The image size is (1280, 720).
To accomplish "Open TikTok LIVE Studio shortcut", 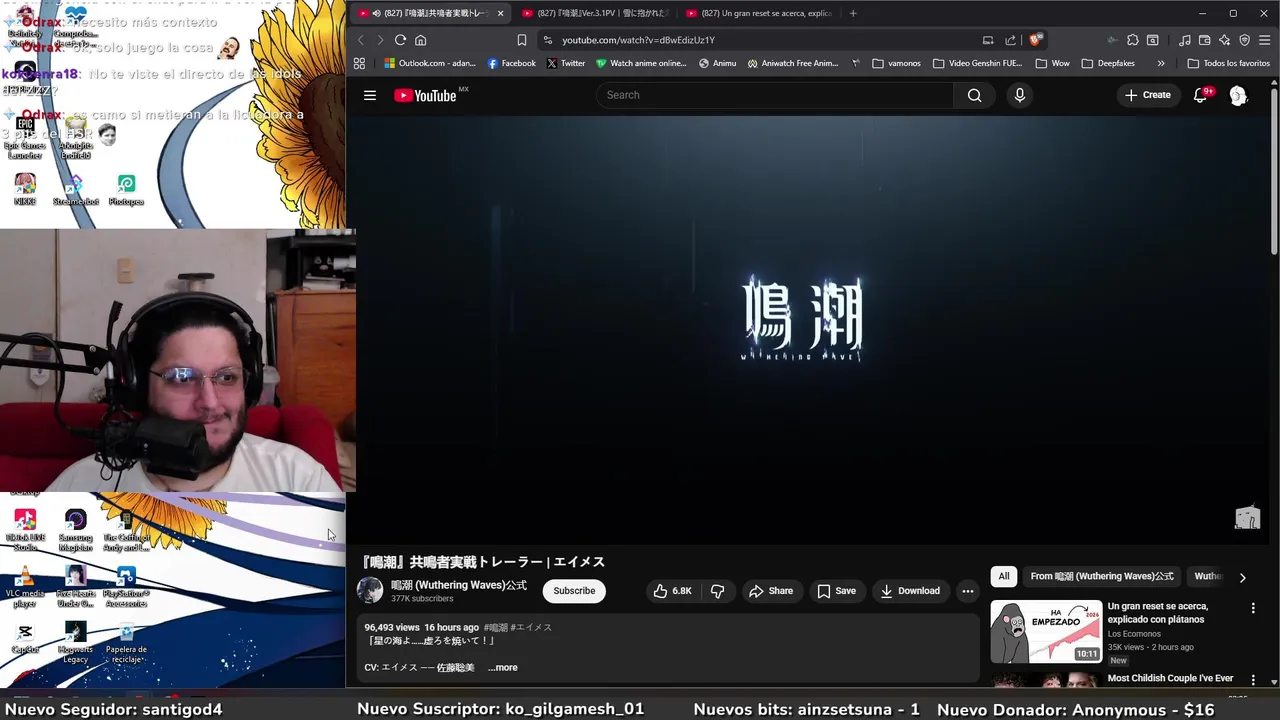I will tap(25, 530).
